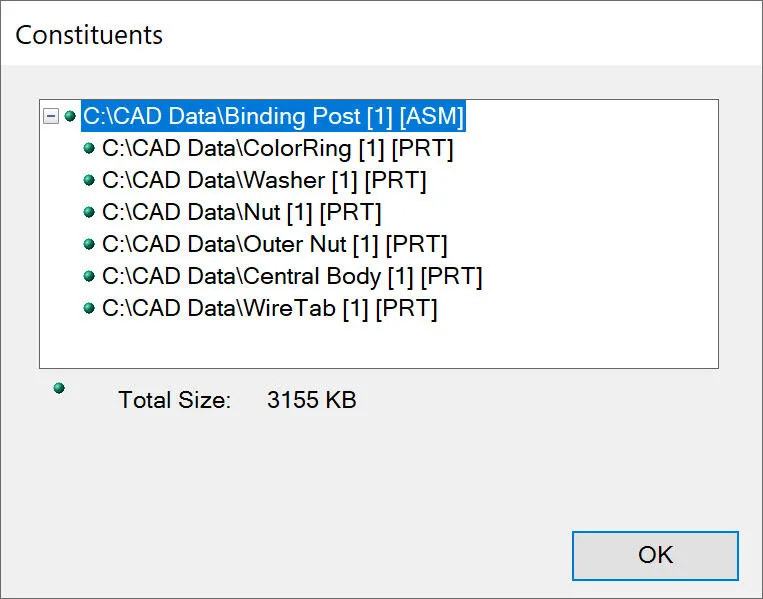Click the 3155 KB size value
The height and width of the screenshot is (599, 763).
(x=311, y=399)
